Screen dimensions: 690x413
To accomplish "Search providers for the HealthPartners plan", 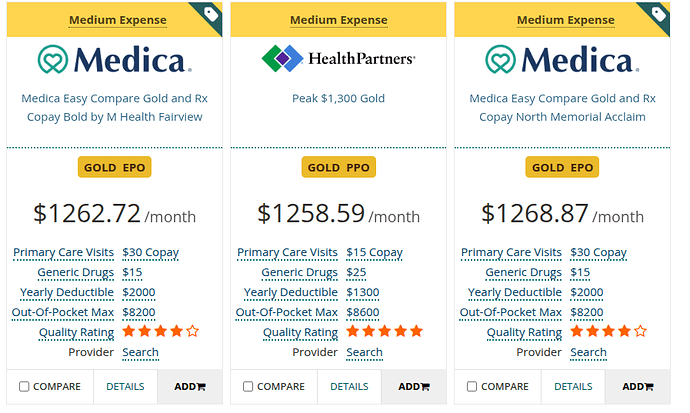I will 364,352.
